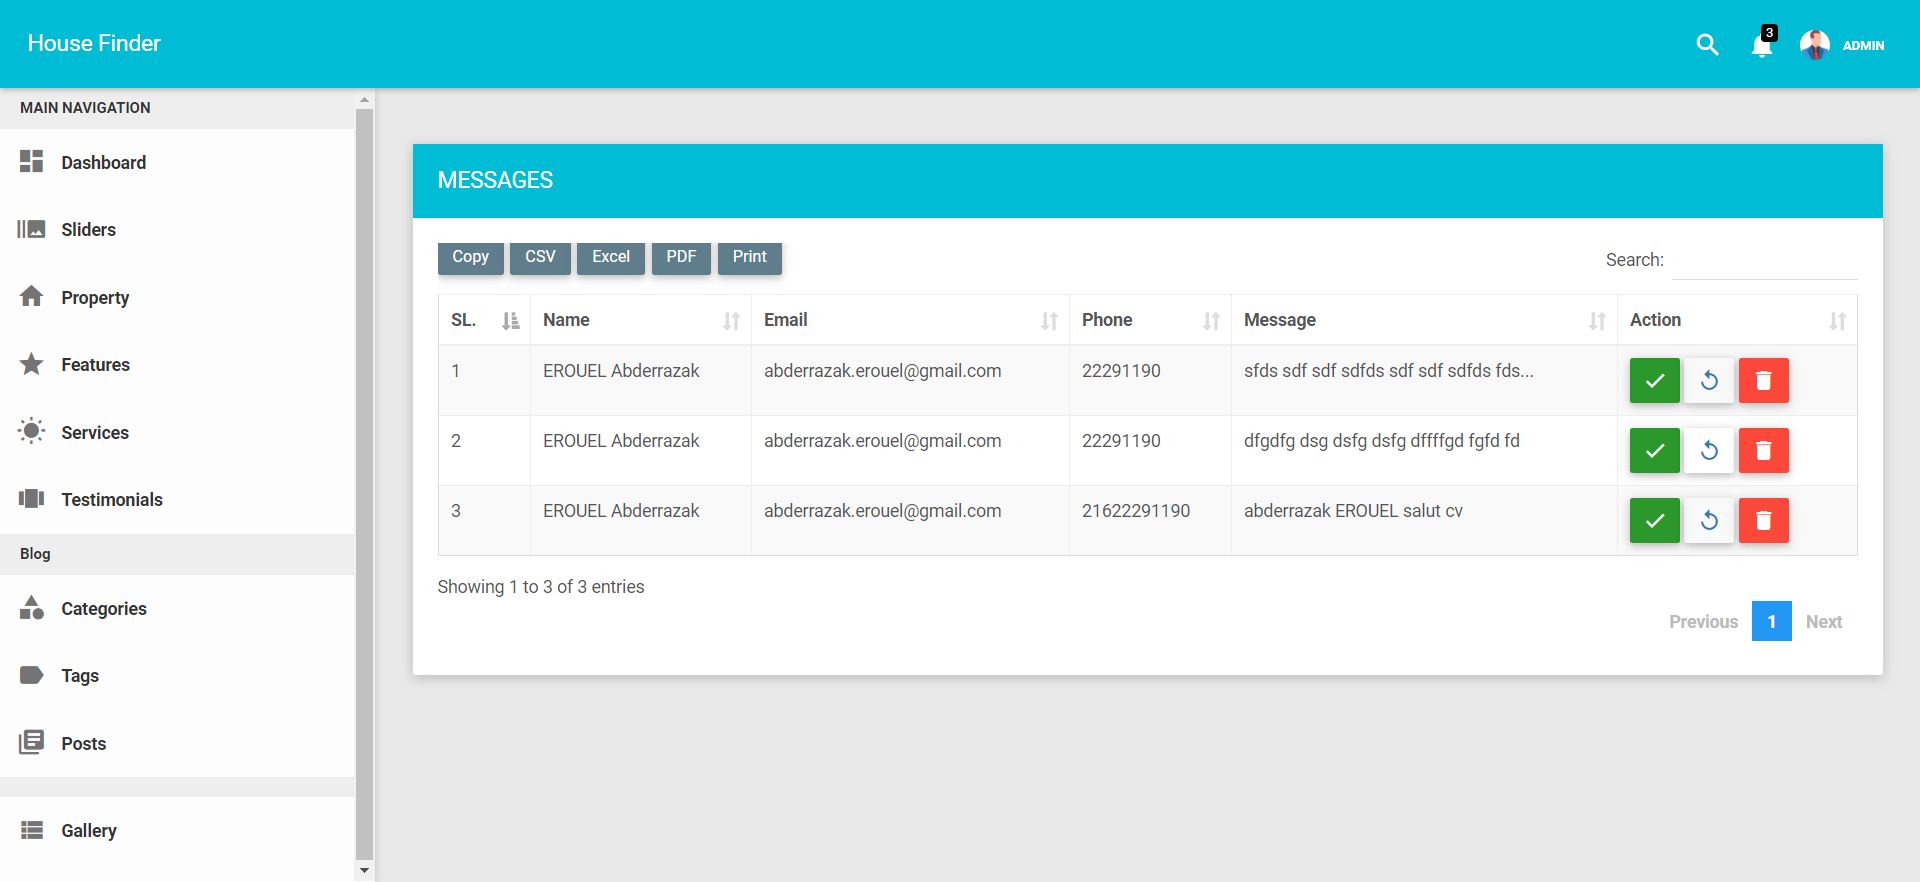Print the messages table
Viewport: 1920px width, 882px height.
point(750,258)
